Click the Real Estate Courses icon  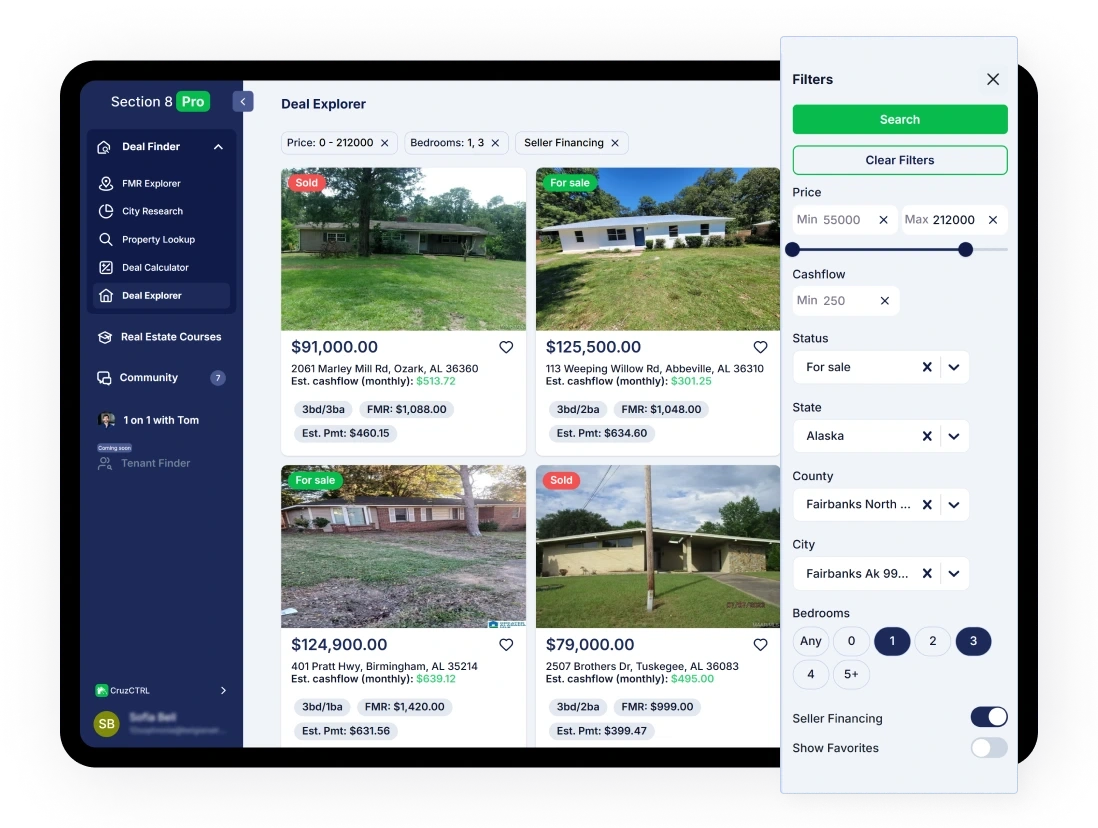click(104, 337)
